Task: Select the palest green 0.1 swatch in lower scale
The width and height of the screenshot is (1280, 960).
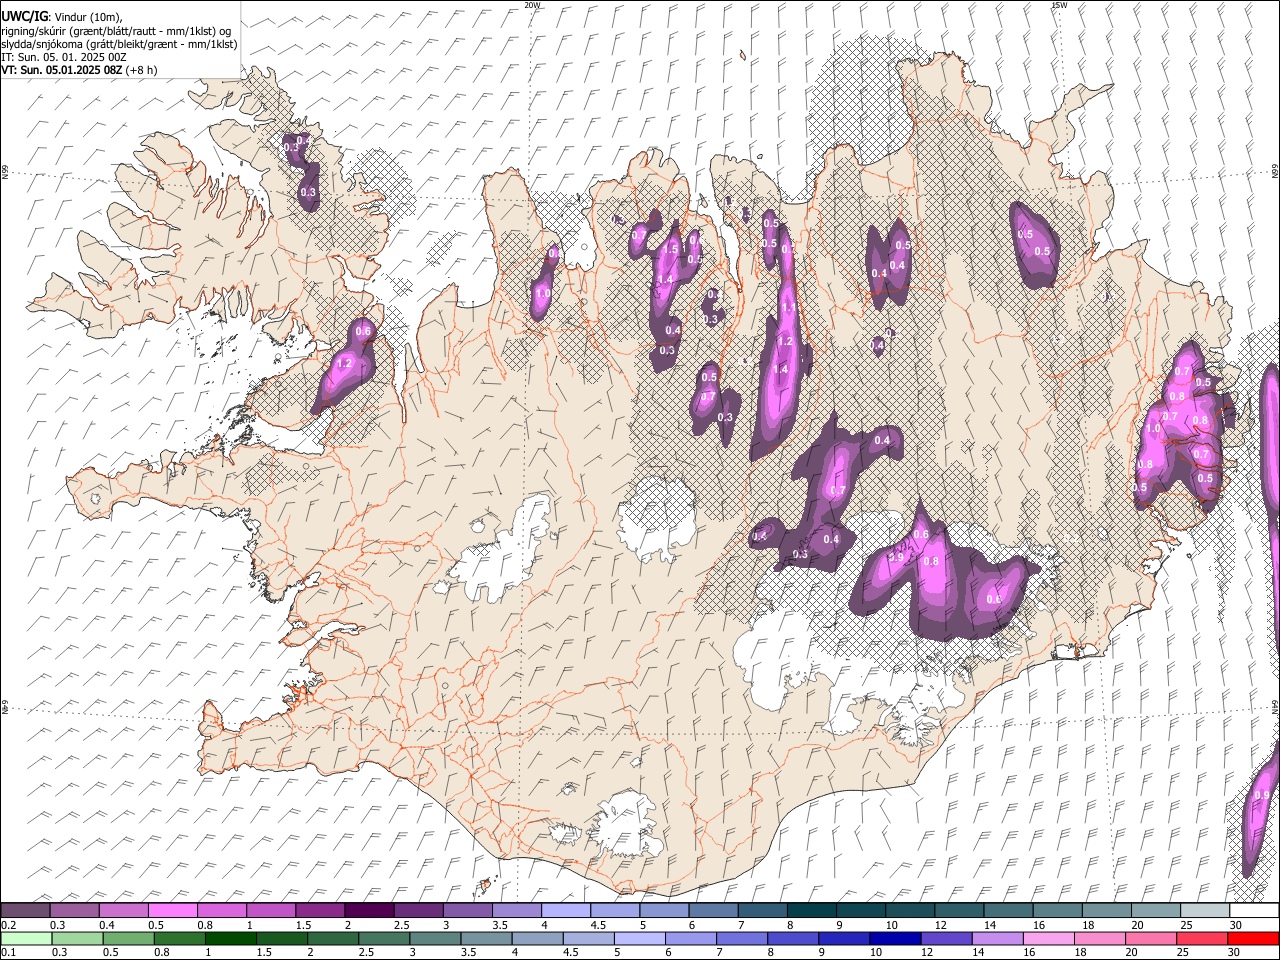Action: (x=26, y=938)
